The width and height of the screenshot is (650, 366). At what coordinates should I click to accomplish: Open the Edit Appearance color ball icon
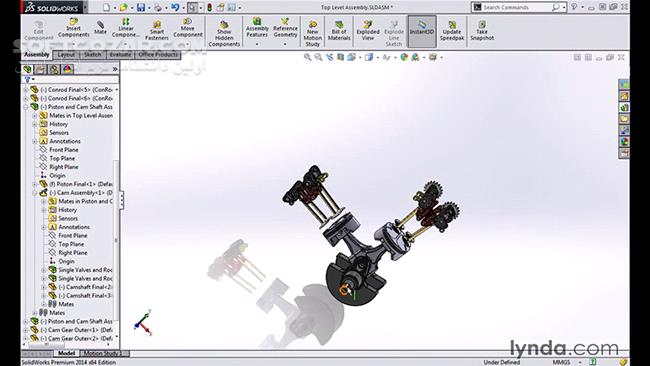pyautogui.click(x=404, y=57)
